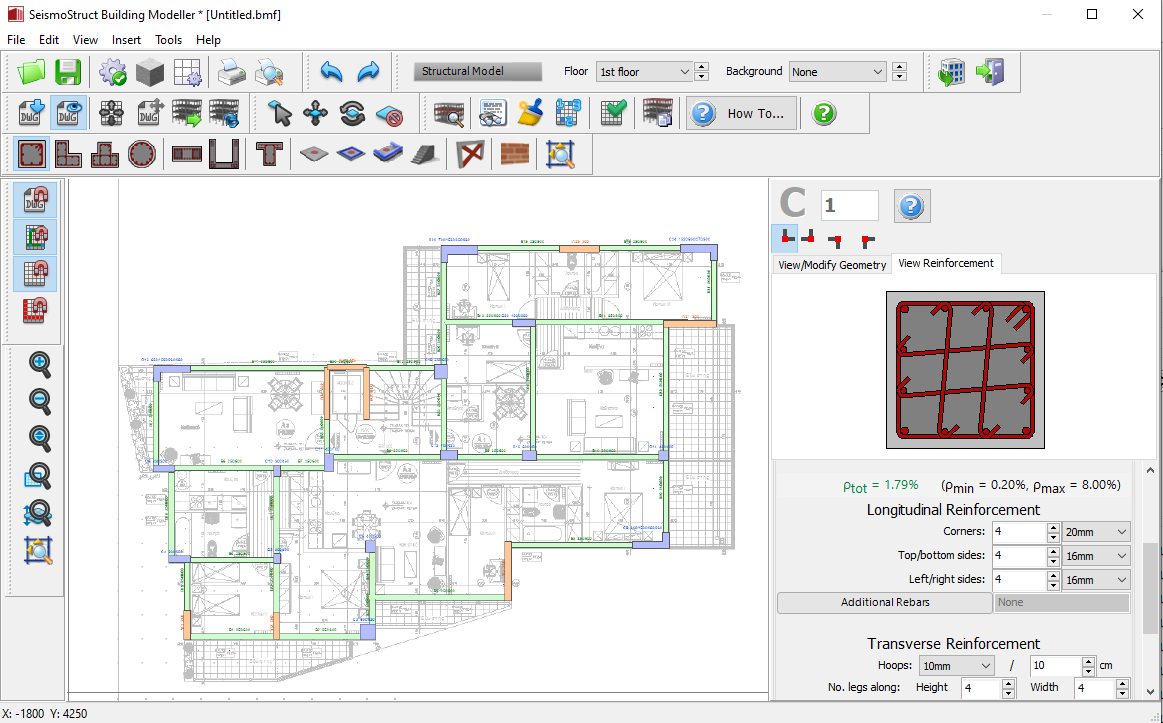The image size is (1163, 723).
Task: Insert L-shaped column section
Action: (x=68, y=154)
